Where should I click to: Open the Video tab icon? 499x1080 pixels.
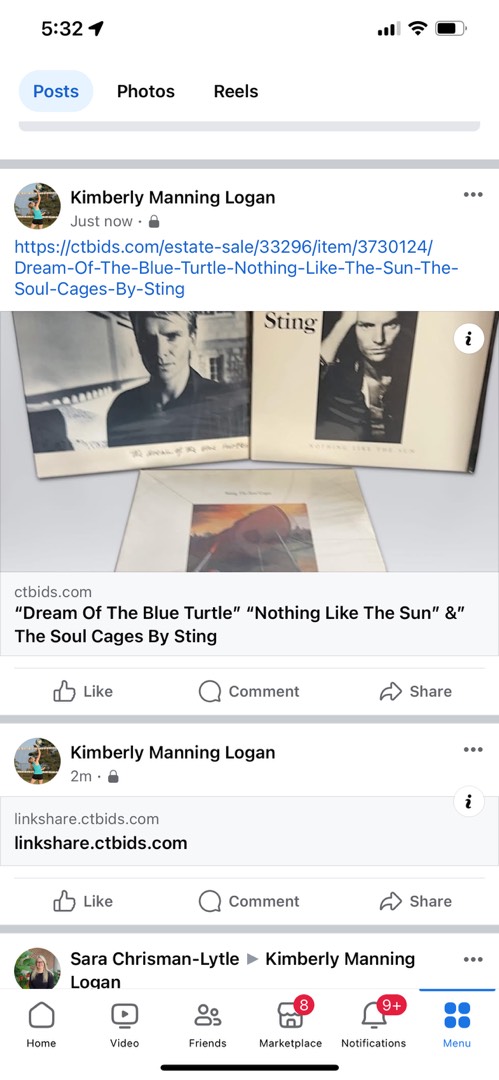pos(124,1024)
